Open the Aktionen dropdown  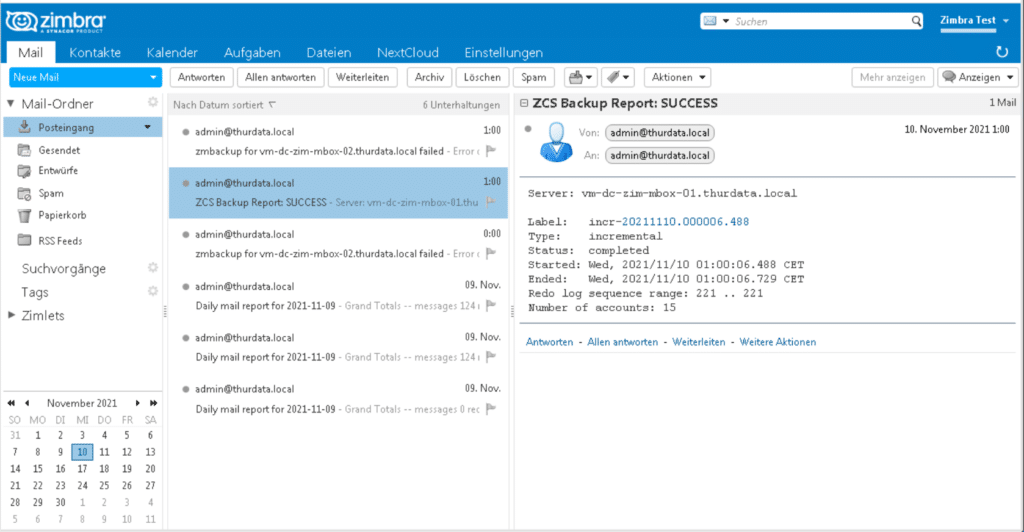[x=678, y=77]
